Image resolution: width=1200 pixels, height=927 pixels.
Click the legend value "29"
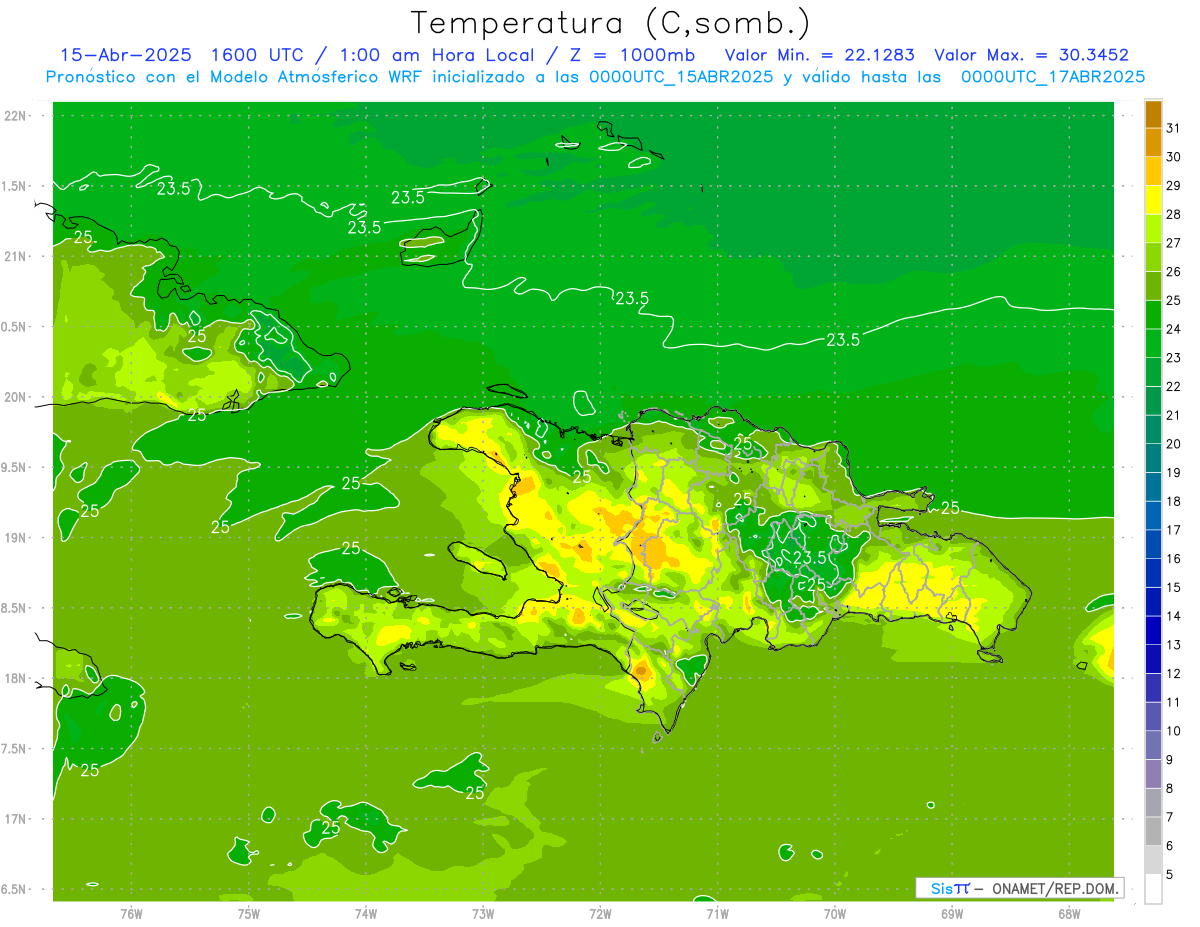[x=1173, y=186]
